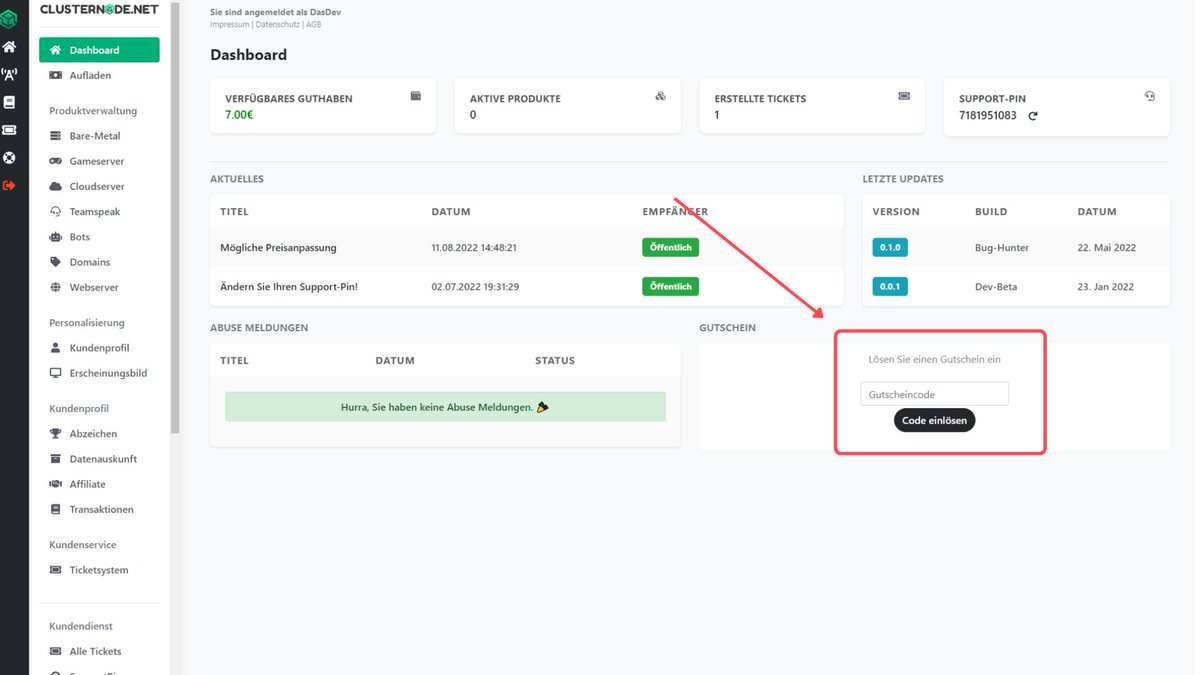
Task: Click the no Abuse Meldungen green notice
Action: click(445, 407)
